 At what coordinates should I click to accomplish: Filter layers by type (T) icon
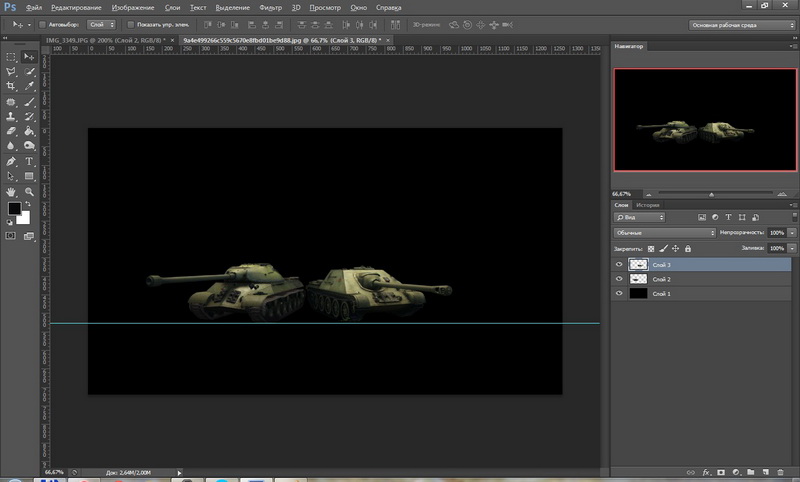coord(728,217)
